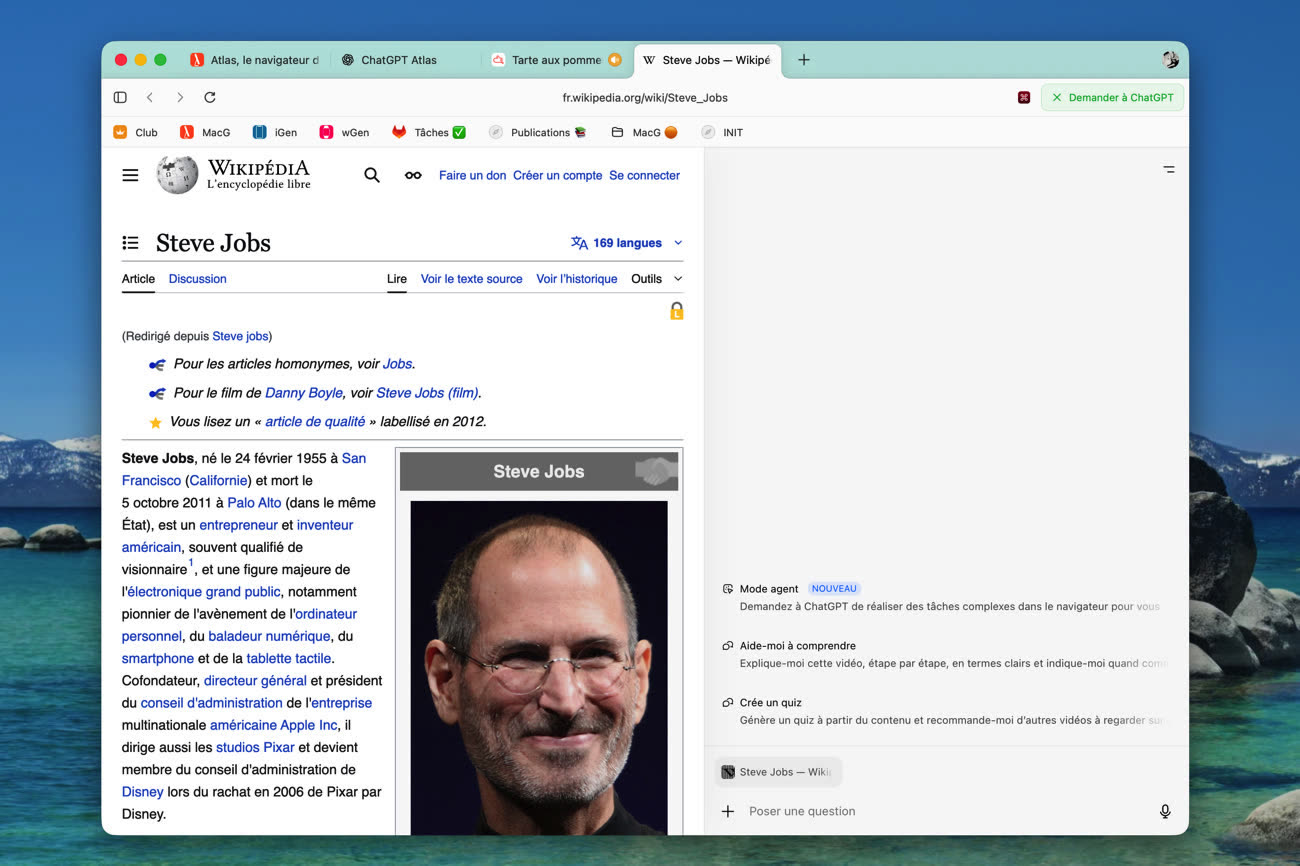This screenshot has width=1300, height=866.
Task: Toggle the browser sidebar icon
Action: click(120, 97)
